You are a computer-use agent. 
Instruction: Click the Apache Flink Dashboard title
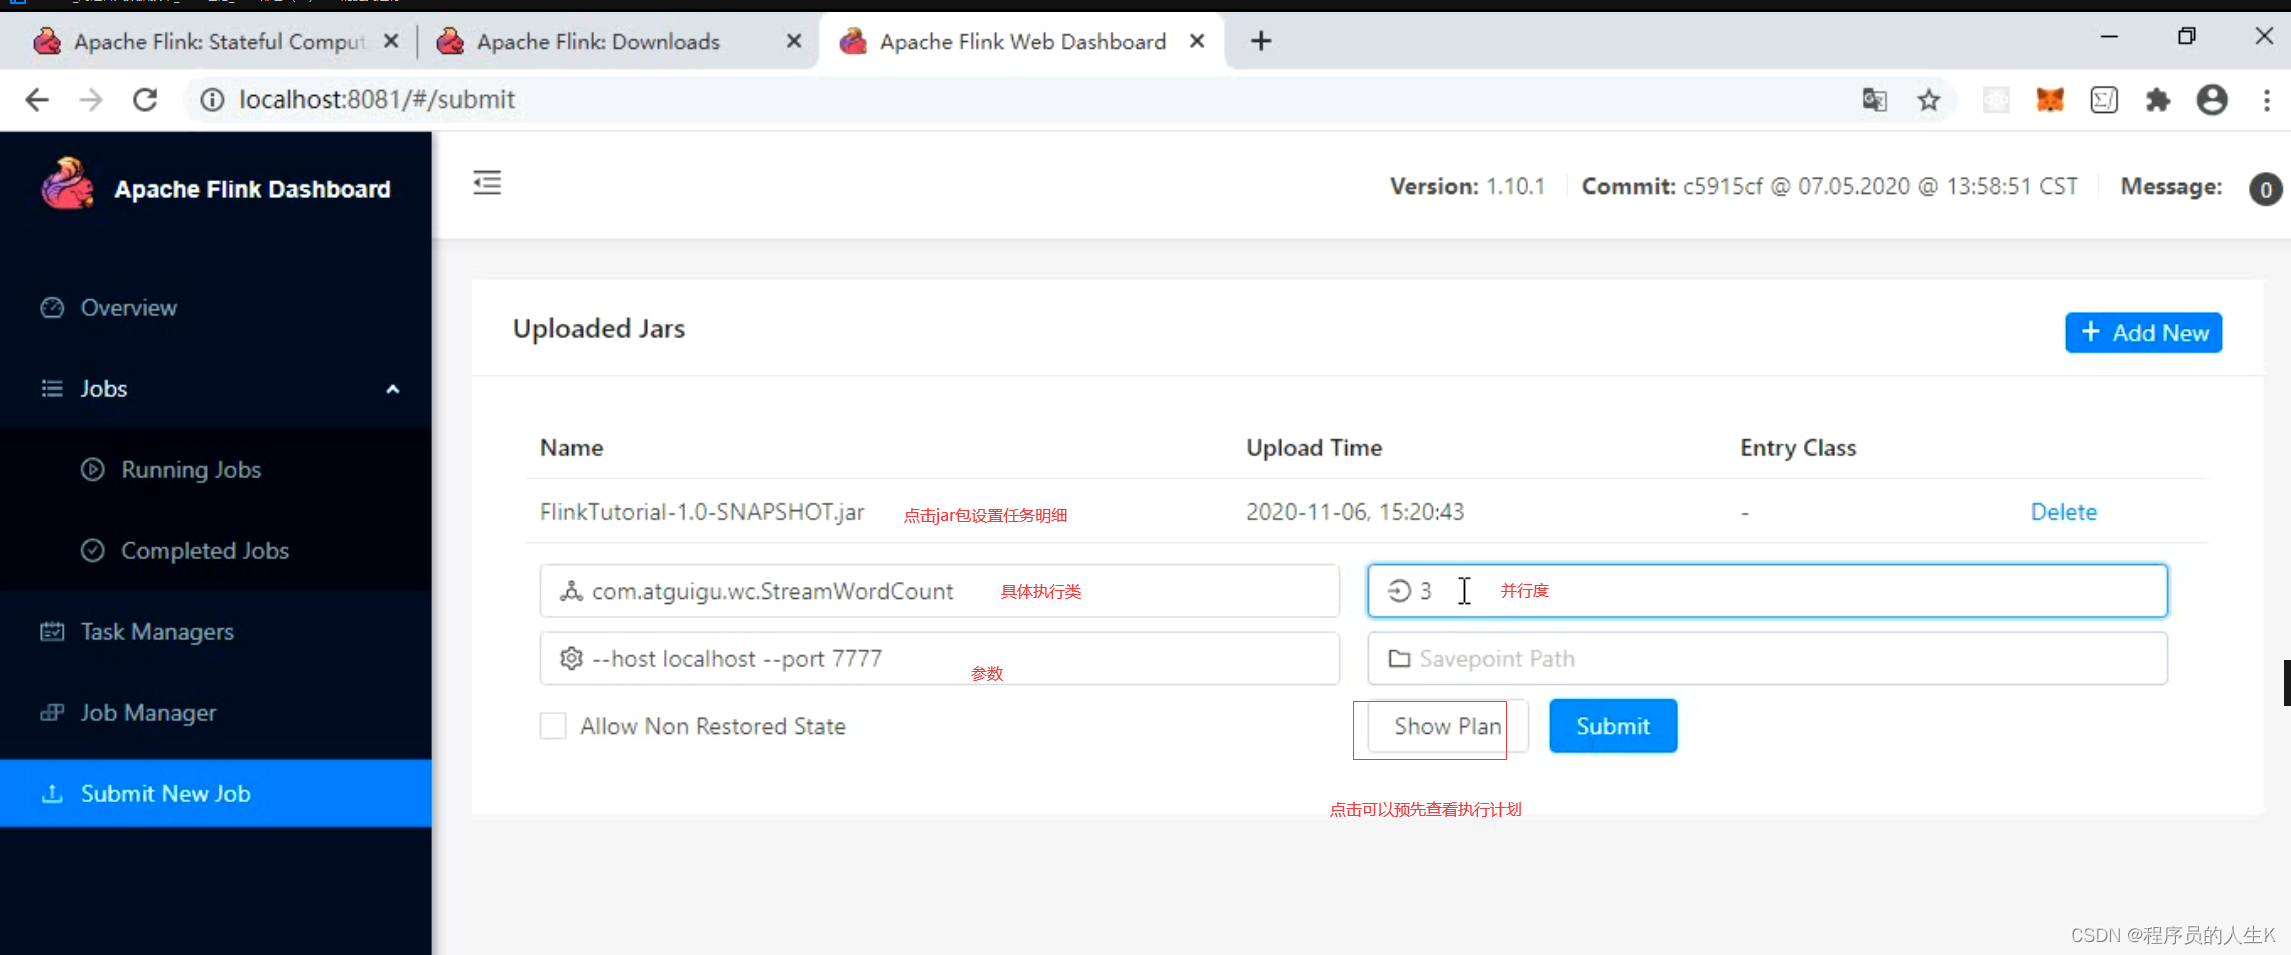point(252,189)
